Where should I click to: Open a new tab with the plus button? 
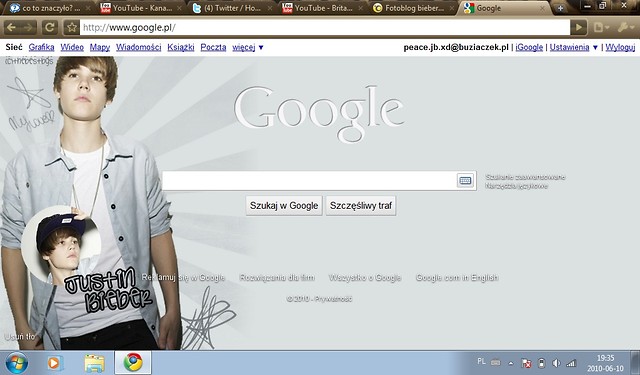coord(560,8)
